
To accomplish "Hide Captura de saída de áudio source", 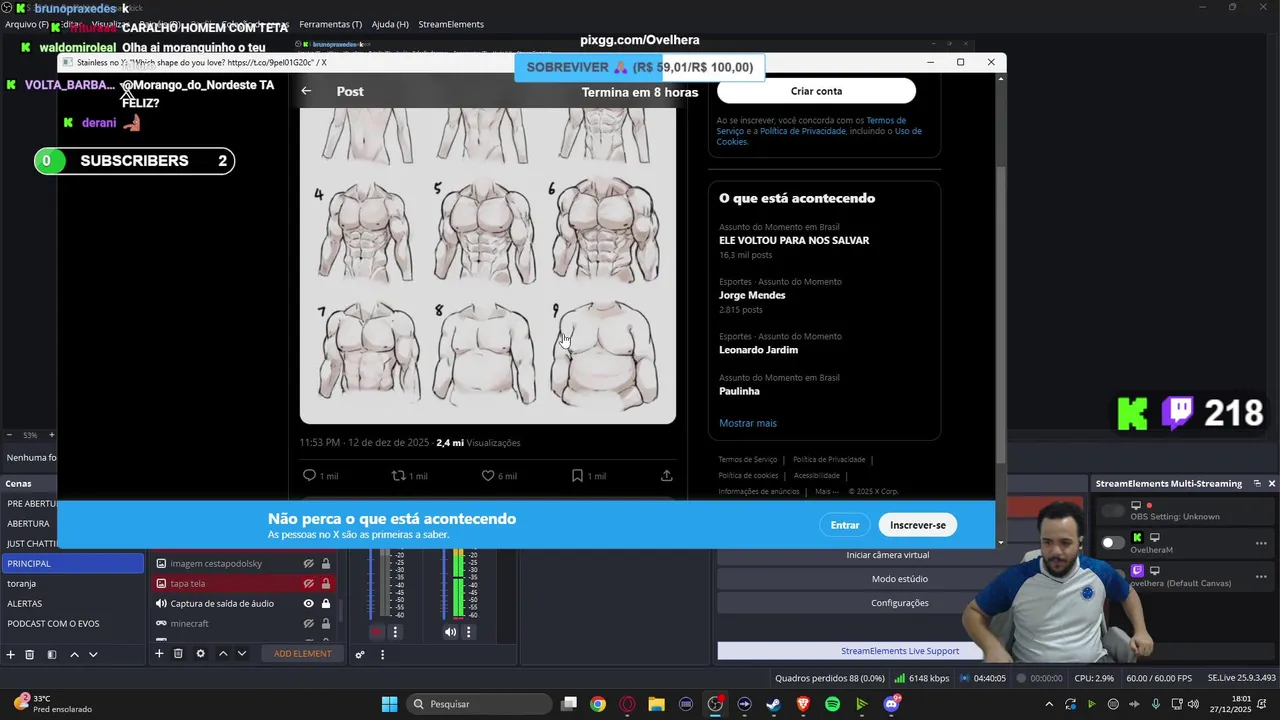I will tap(308, 603).
